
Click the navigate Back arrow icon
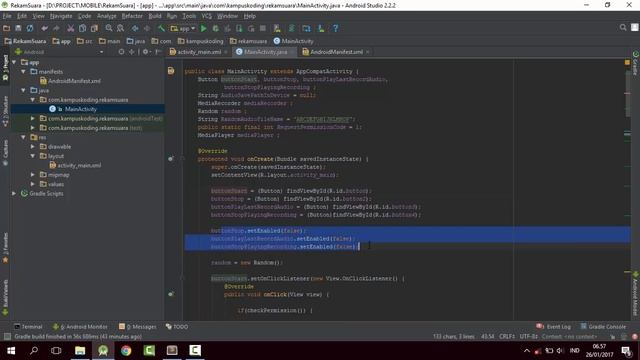click(135, 28)
